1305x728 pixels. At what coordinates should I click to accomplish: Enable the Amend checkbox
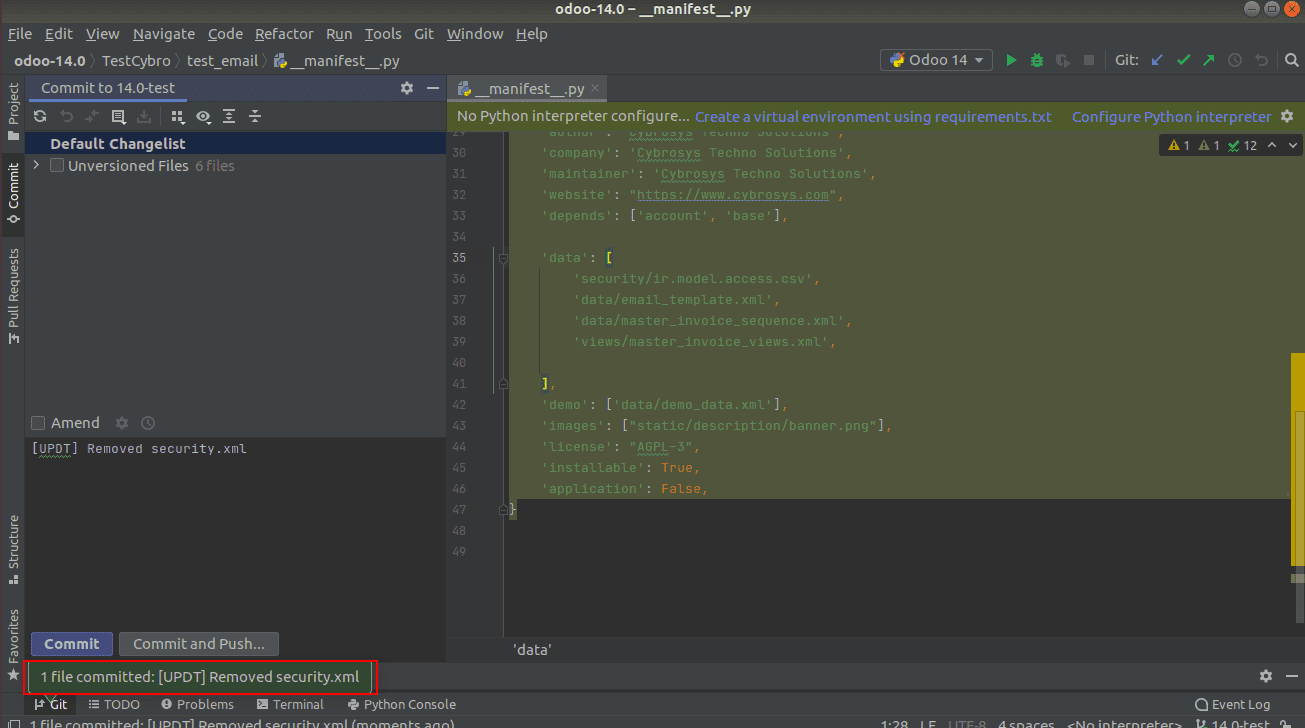coord(38,423)
